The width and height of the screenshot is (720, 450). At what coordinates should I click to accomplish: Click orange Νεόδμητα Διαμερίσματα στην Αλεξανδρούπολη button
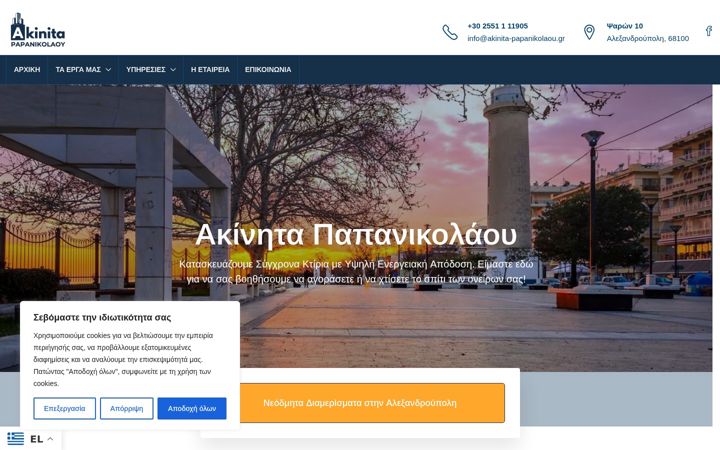[x=360, y=403]
